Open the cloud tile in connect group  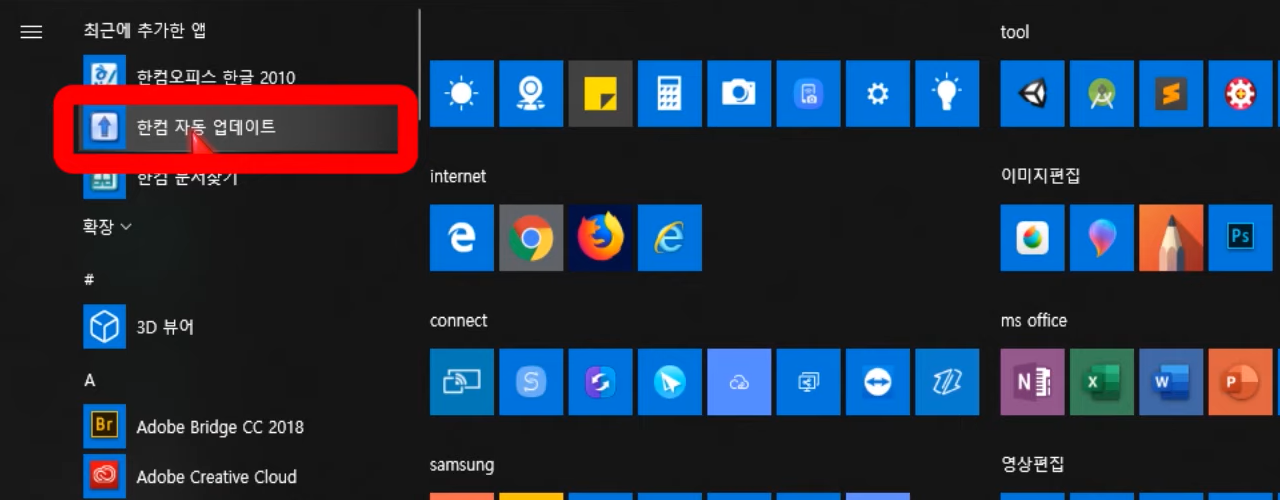coord(739,382)
